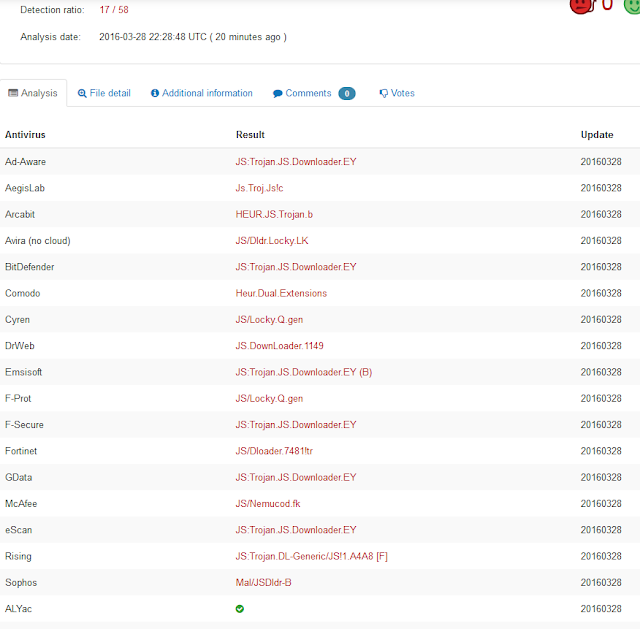Click the magnifier icon next to File detail
This screenshot has height=629, width=640.
[x=82, y=93]
